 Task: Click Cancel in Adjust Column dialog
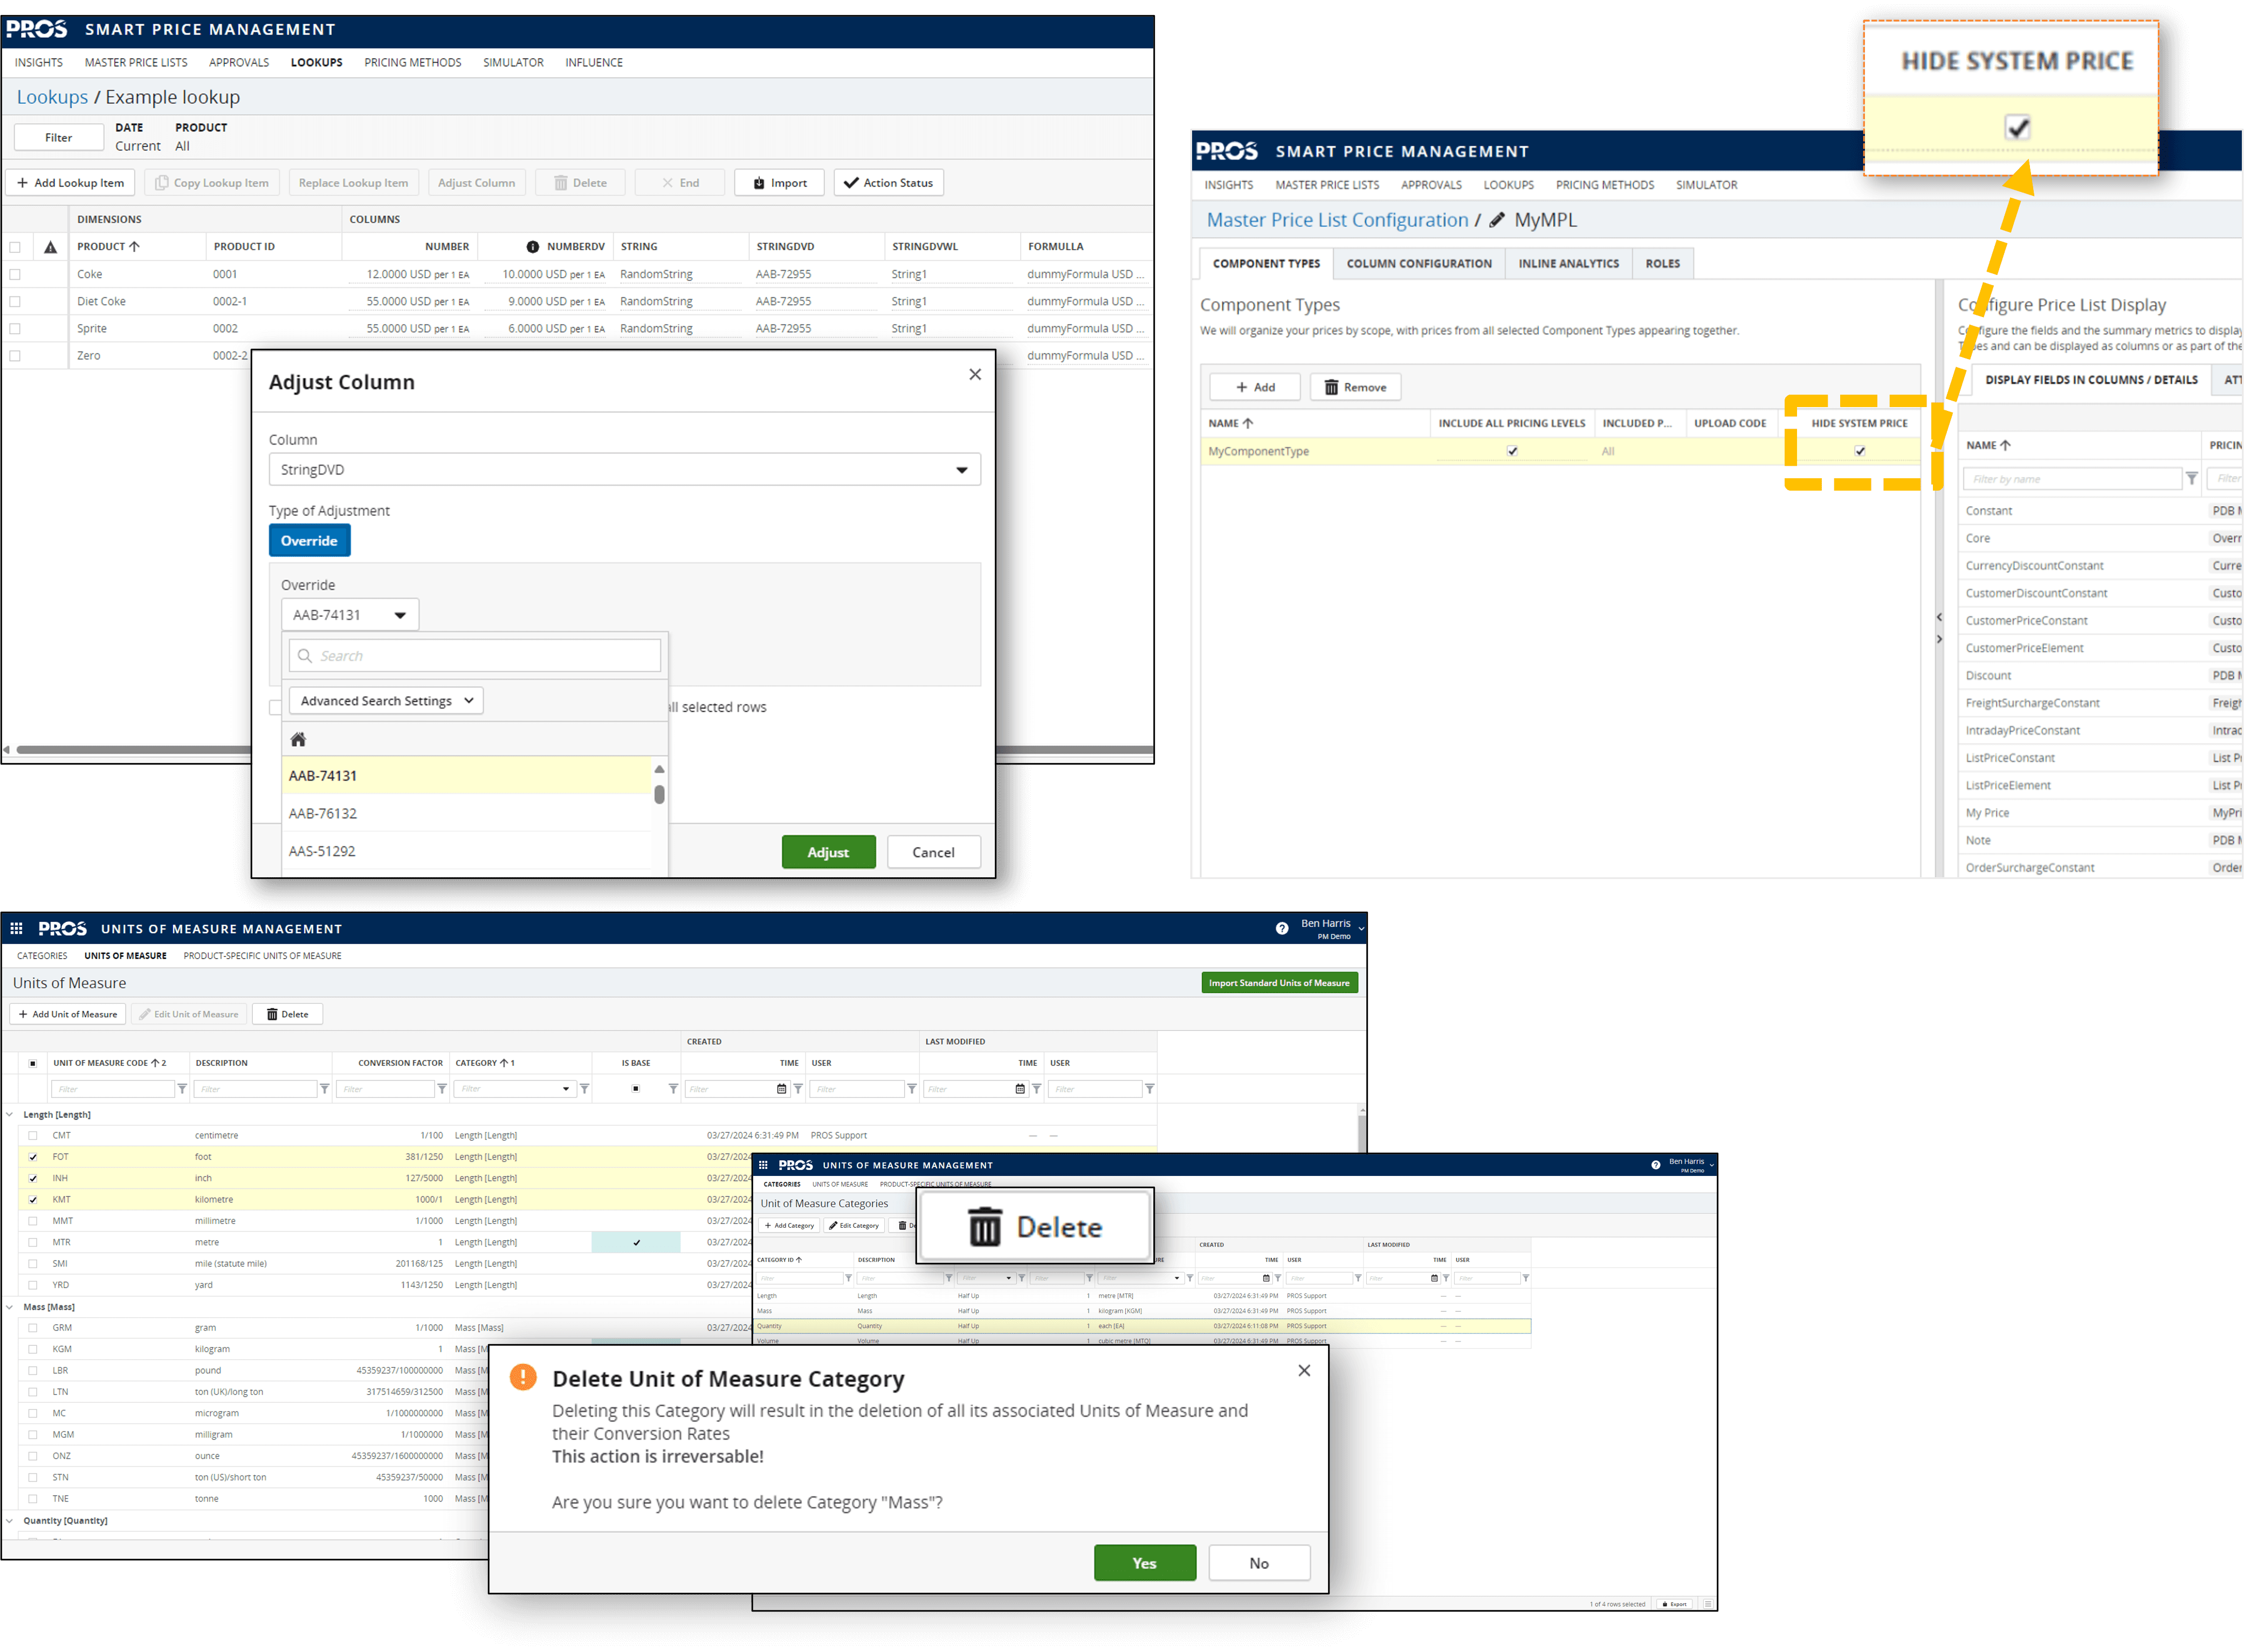pos(933,852)
